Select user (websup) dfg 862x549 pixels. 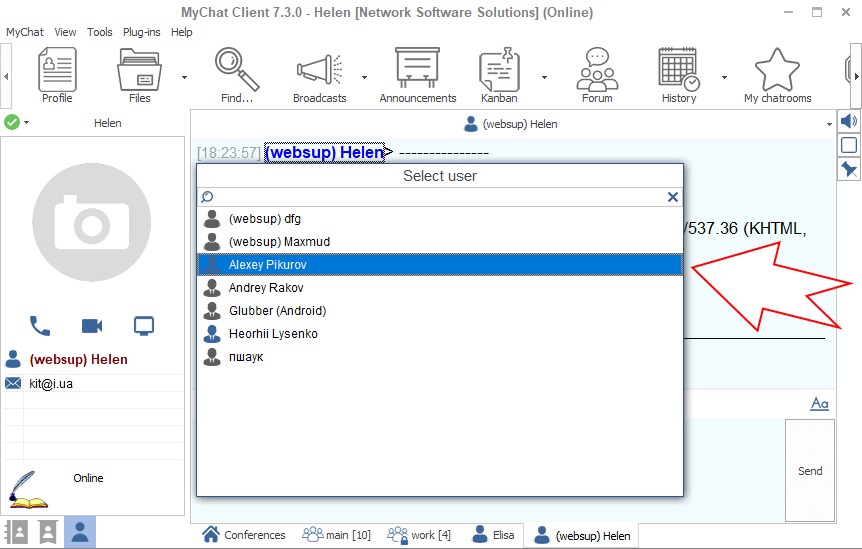[x=440, y=219]
